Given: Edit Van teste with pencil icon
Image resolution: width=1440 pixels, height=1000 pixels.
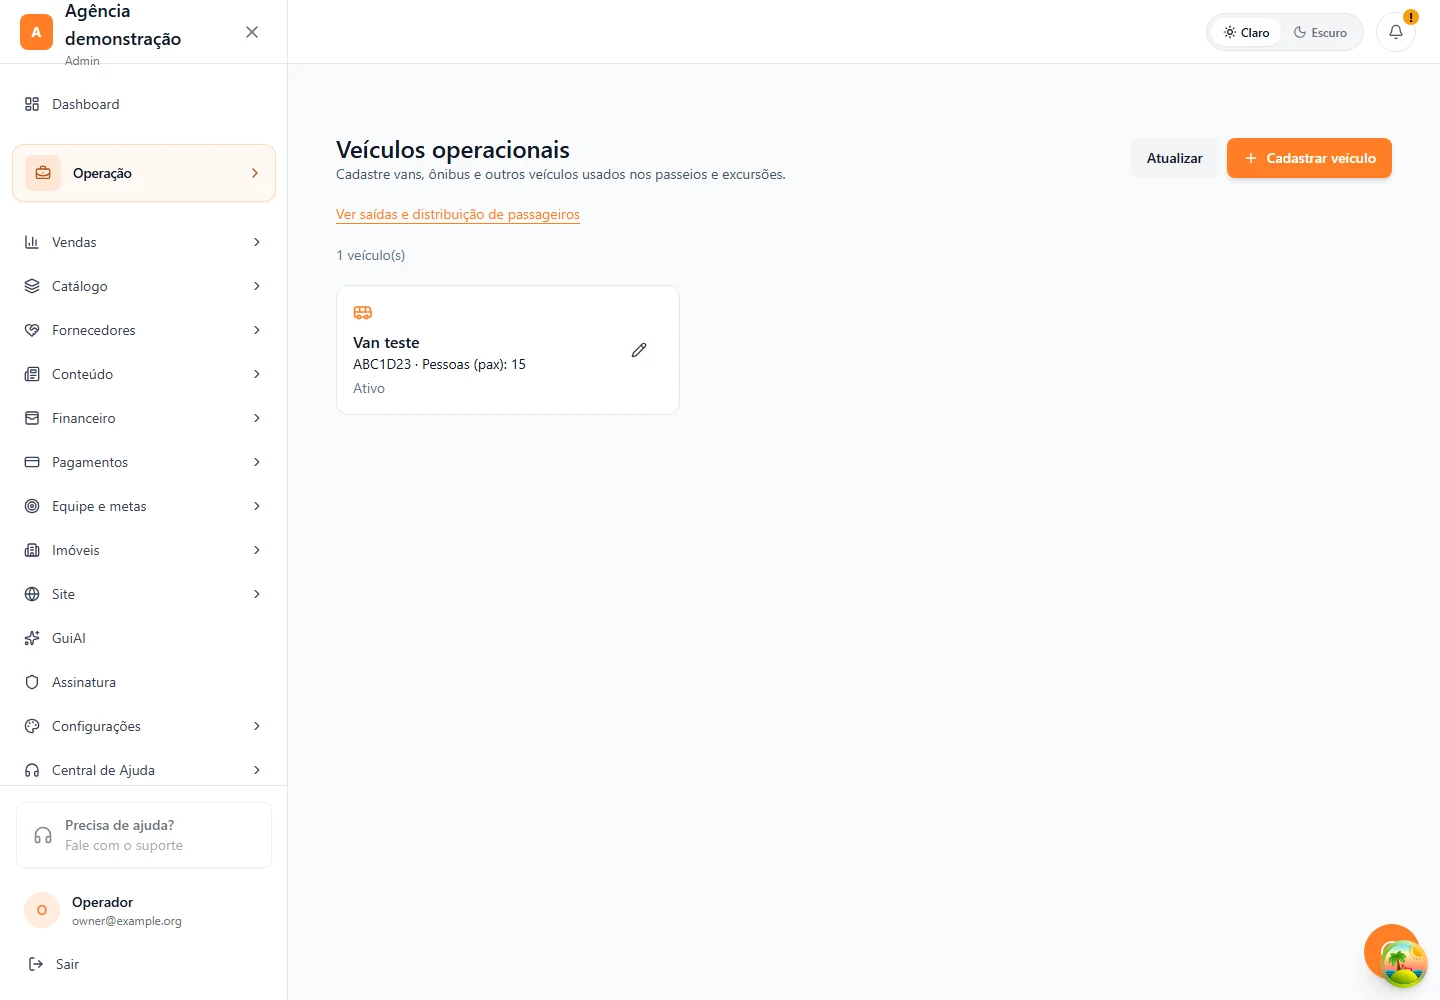Looking at the screenshot, I should (639, 350).
